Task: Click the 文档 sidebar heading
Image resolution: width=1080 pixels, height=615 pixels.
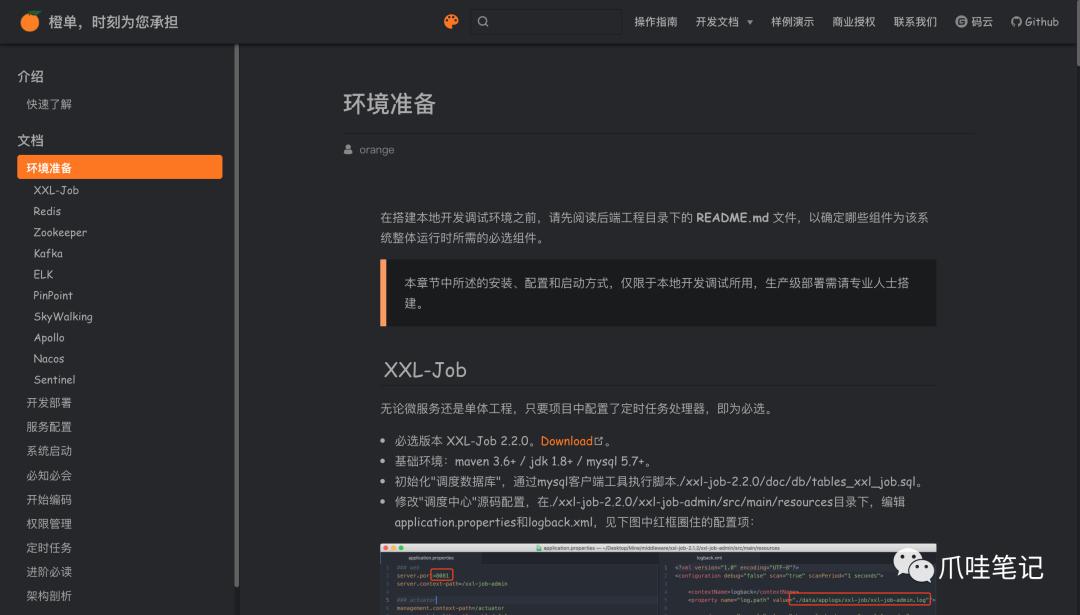Action: [x=30, y=140]
